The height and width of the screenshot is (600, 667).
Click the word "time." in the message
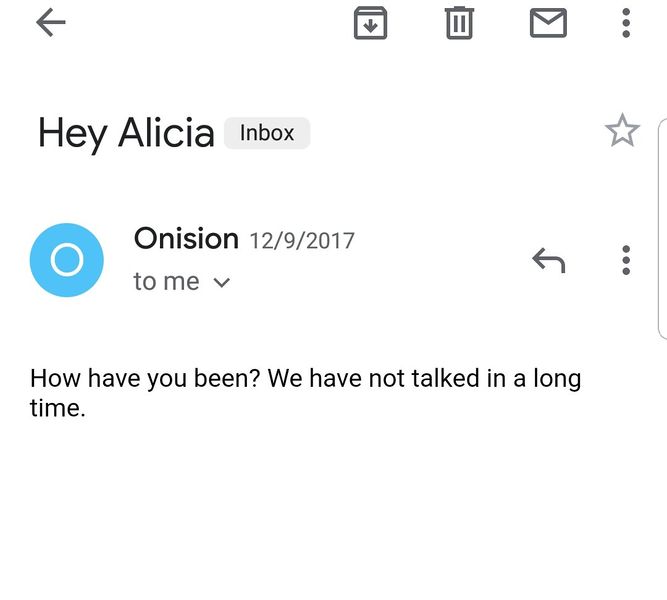click(57, 408)
